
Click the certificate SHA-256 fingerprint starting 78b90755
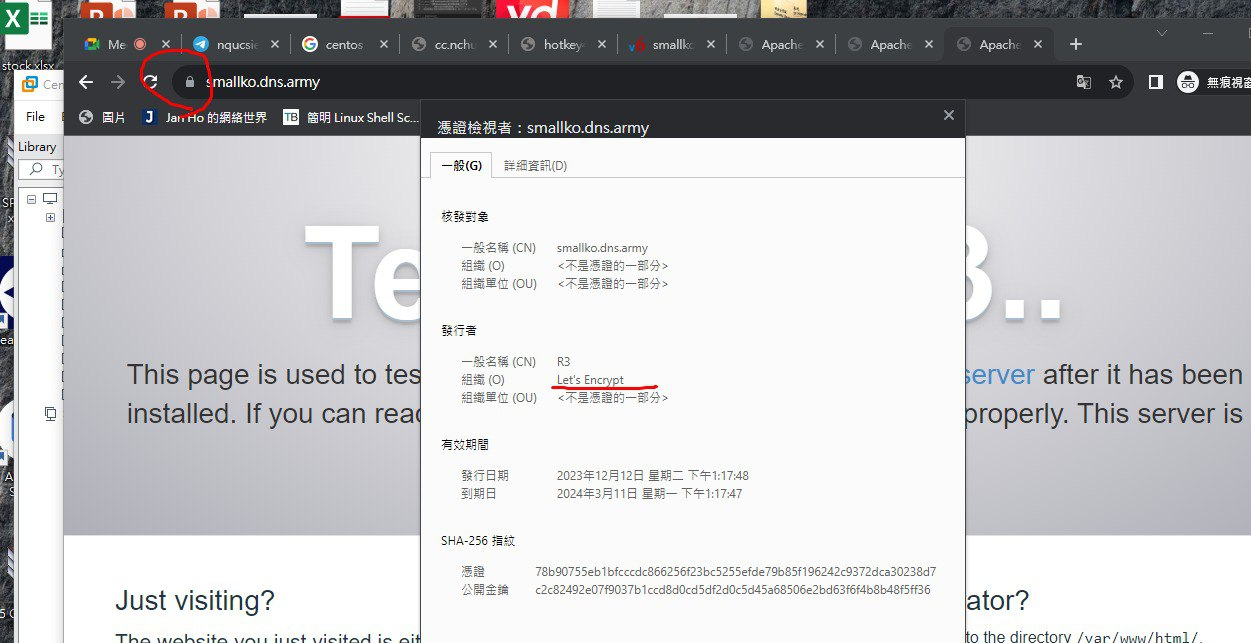pyautogui.click(x=735, y=572)
